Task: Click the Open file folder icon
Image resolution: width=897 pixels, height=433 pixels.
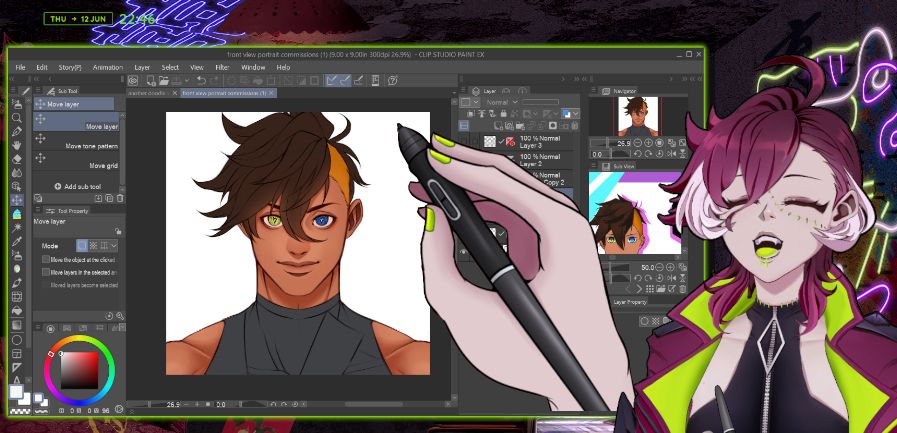Action: click(164, 81)
